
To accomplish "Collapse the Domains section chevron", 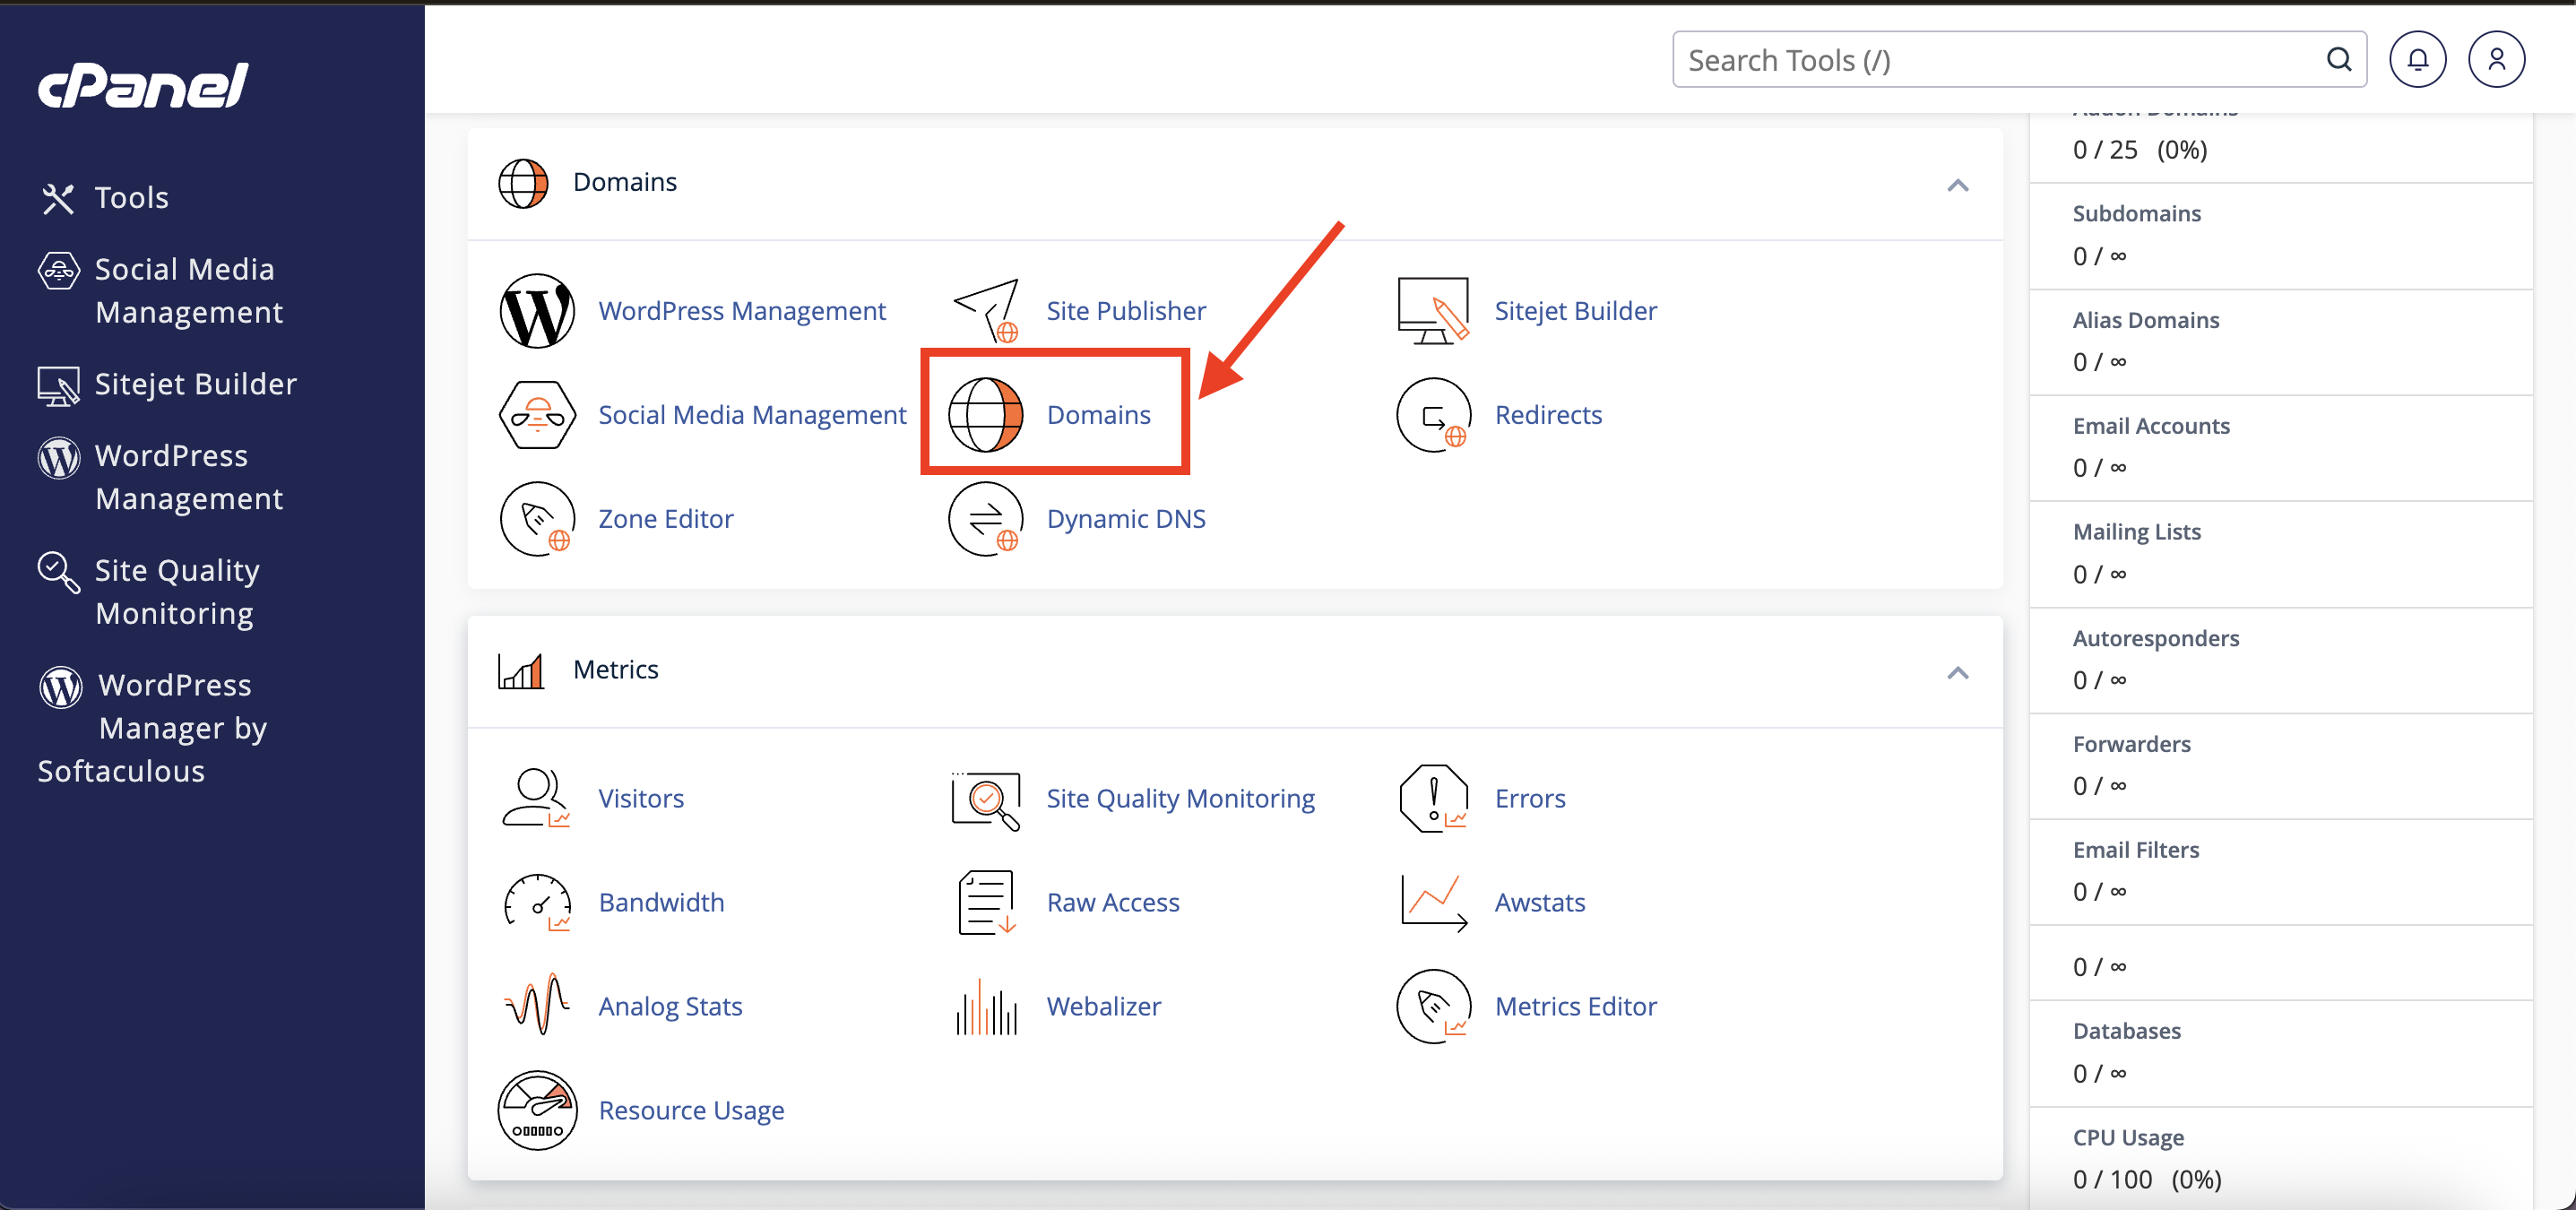I will point(1957,185).
